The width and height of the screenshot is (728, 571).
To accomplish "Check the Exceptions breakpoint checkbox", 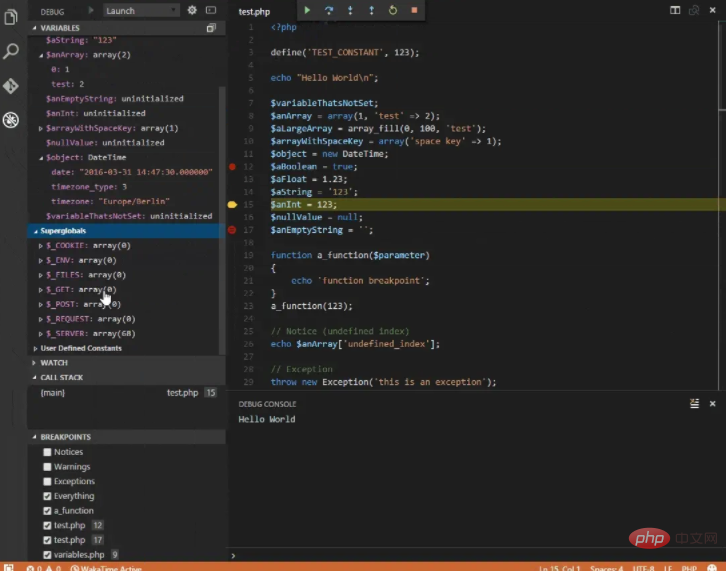I will point(47,481).
